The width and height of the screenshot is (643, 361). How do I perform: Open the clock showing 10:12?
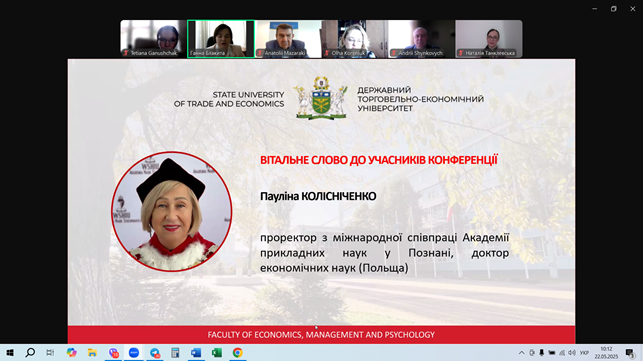606,353
